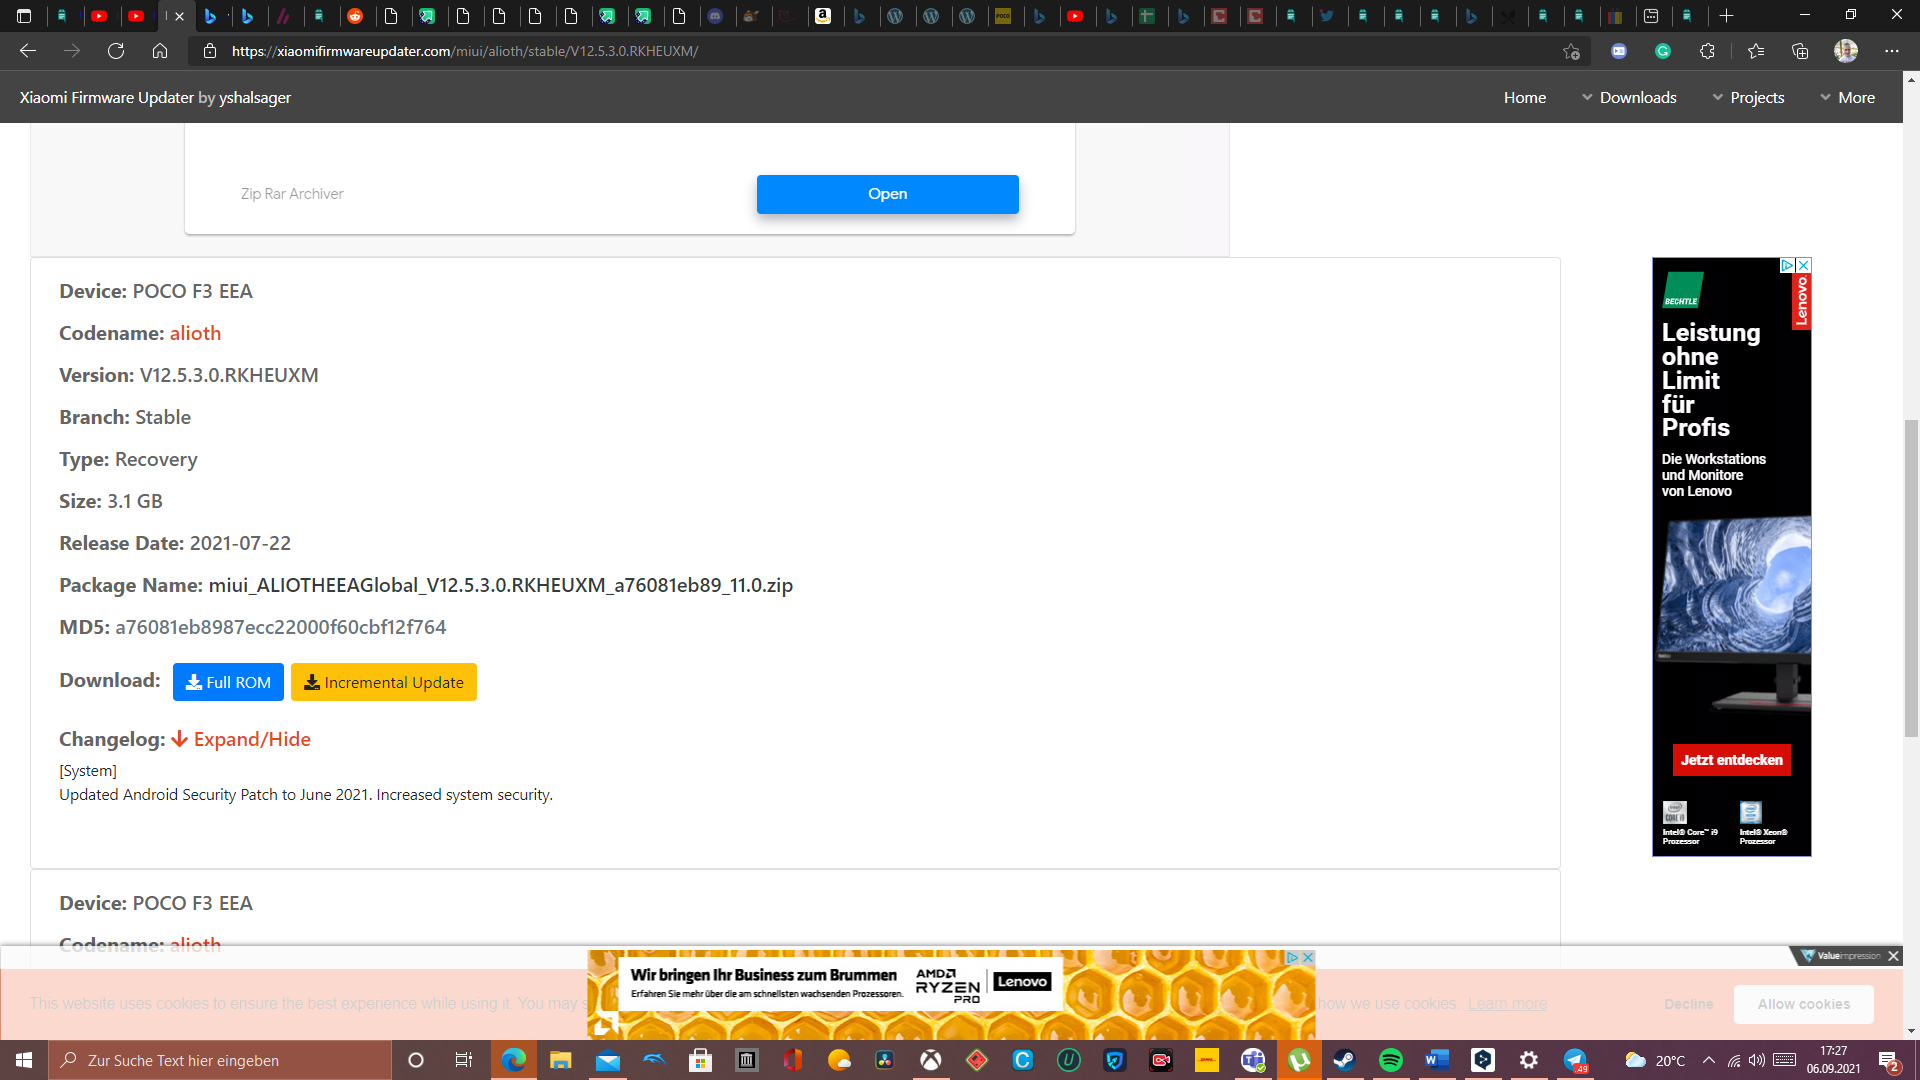Open the taskbar clock and date

coord(1833,1060)
